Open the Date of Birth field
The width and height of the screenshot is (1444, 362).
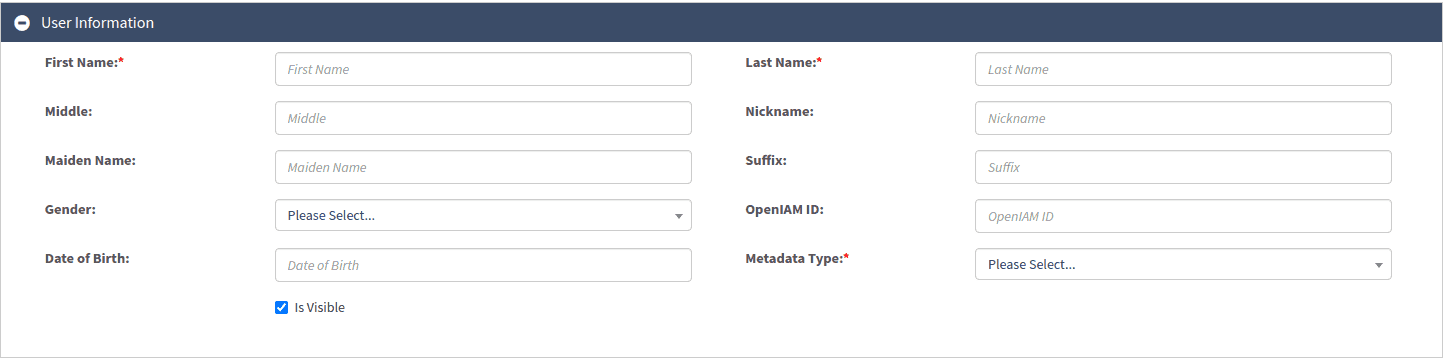483,265
